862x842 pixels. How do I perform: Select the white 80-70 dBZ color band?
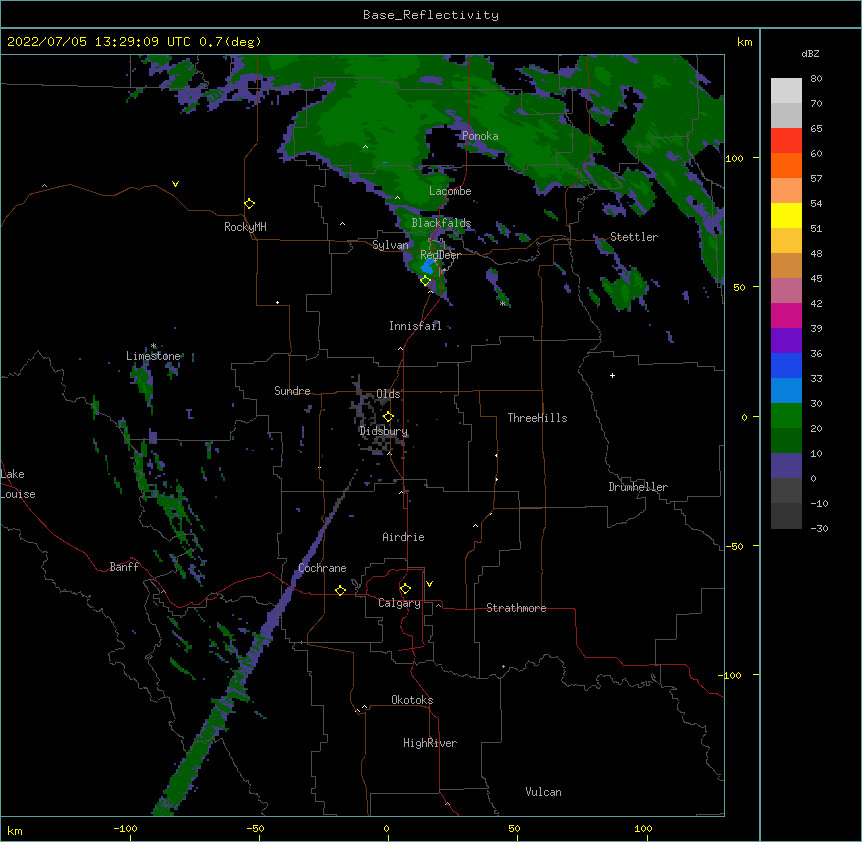[x=786, y=91]
